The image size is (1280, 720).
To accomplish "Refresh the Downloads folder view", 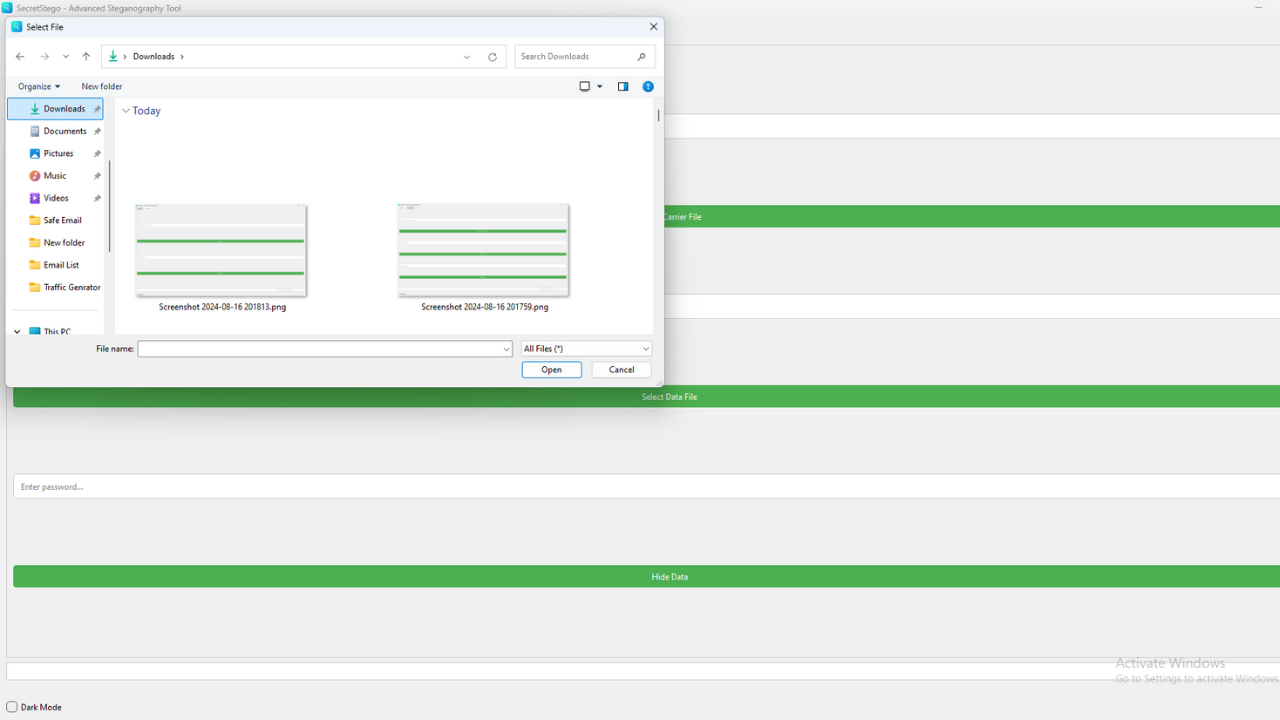I will (492, 57).
